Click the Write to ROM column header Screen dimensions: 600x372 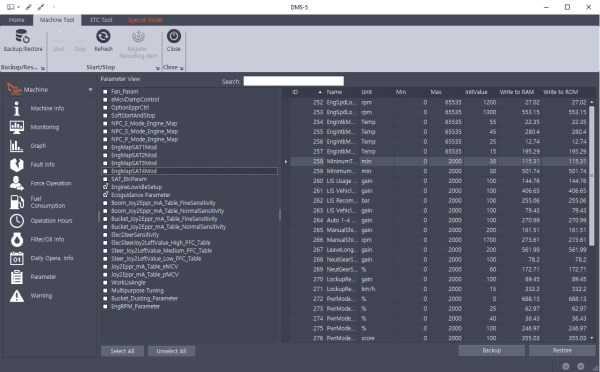pyautogui.click(x=563, y=92)
